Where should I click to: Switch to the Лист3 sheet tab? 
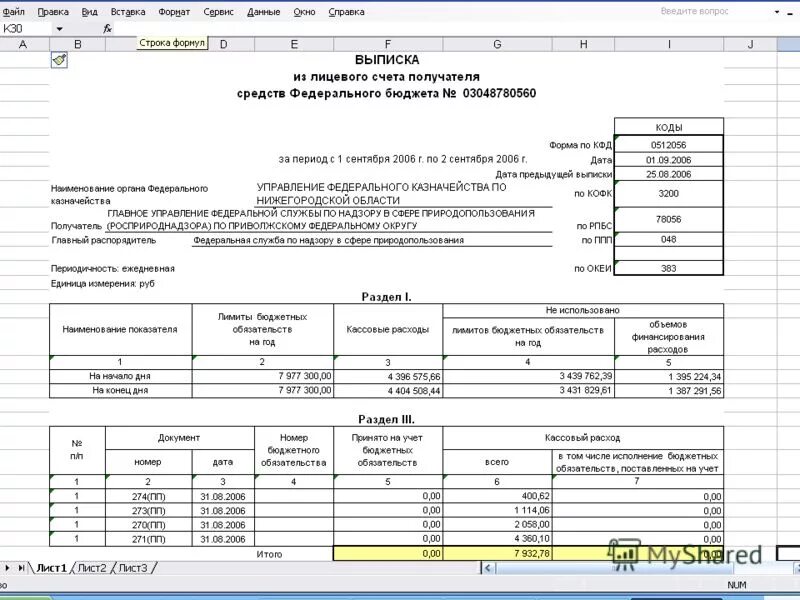tap(133, 568)
